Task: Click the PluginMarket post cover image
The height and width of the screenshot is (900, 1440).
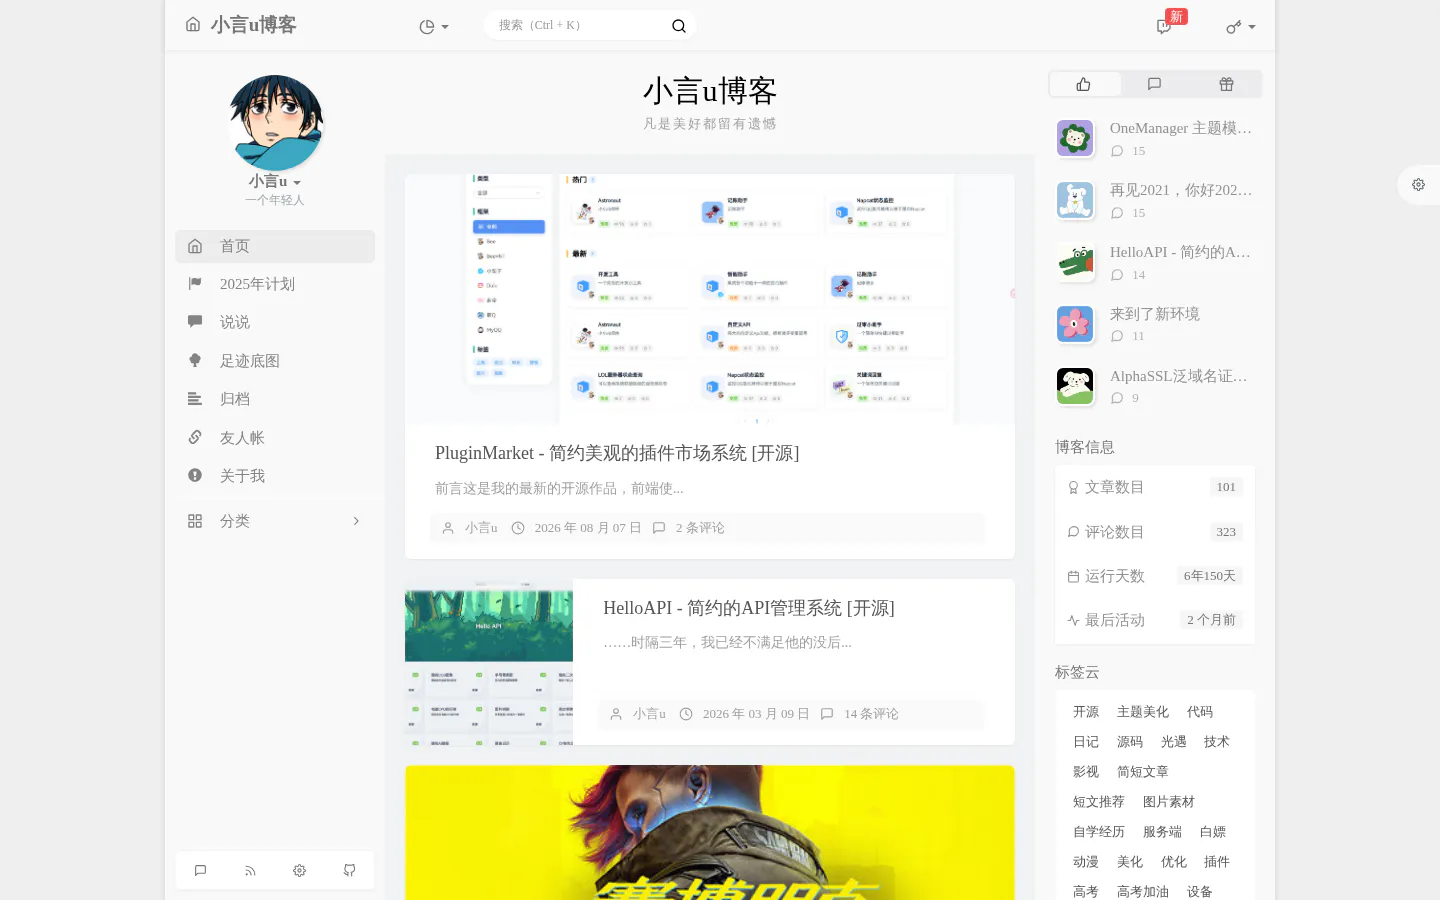Action: pos(710,299)
